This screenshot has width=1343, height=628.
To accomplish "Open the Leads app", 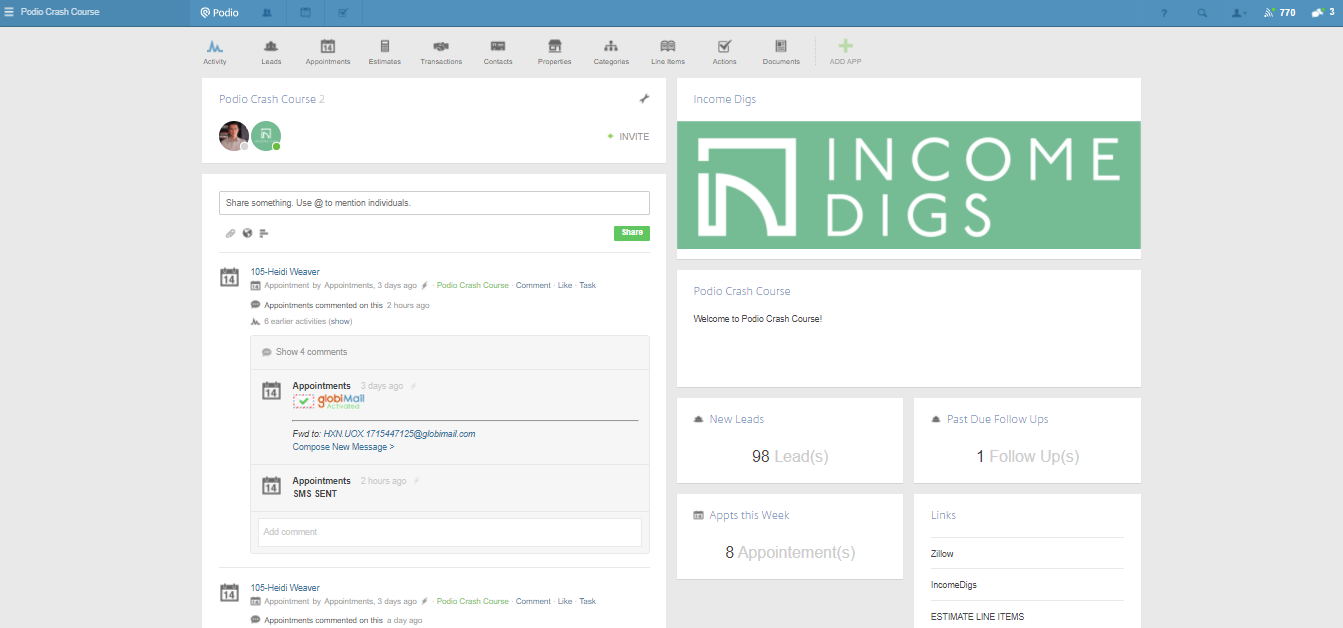I will click(x=271, y=52).
